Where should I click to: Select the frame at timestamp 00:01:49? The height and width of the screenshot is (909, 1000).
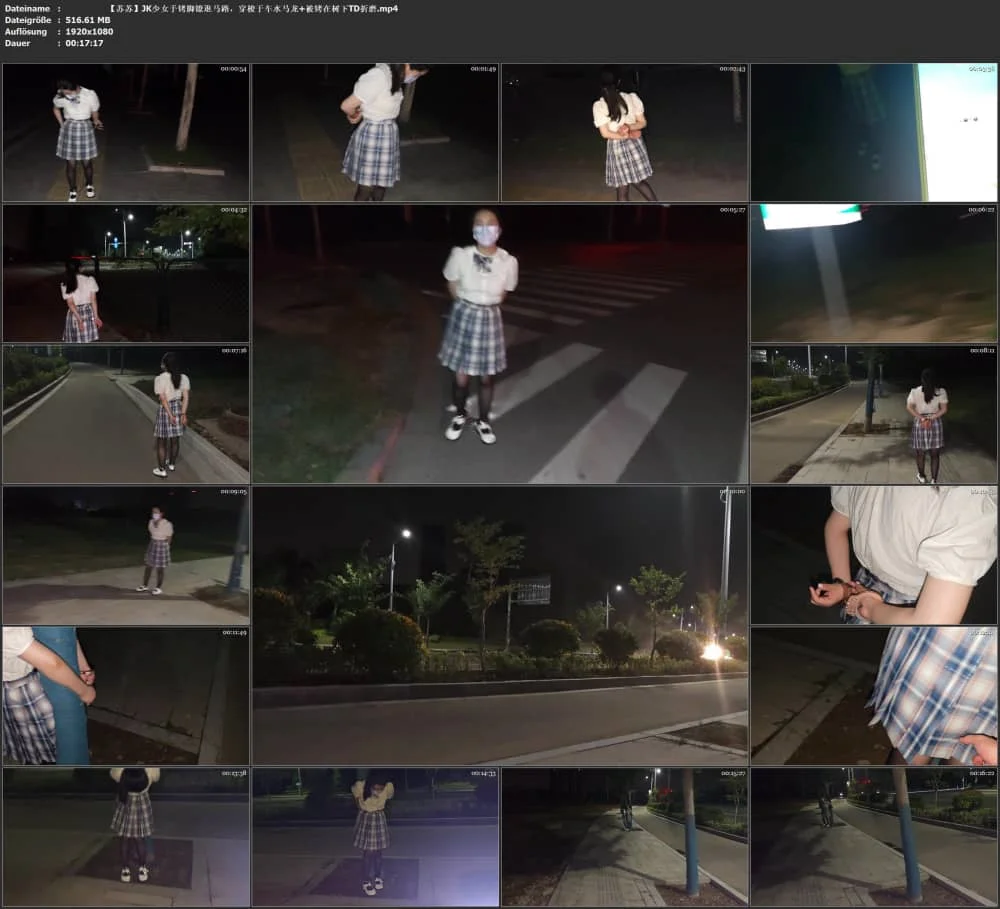coord(375,133)
